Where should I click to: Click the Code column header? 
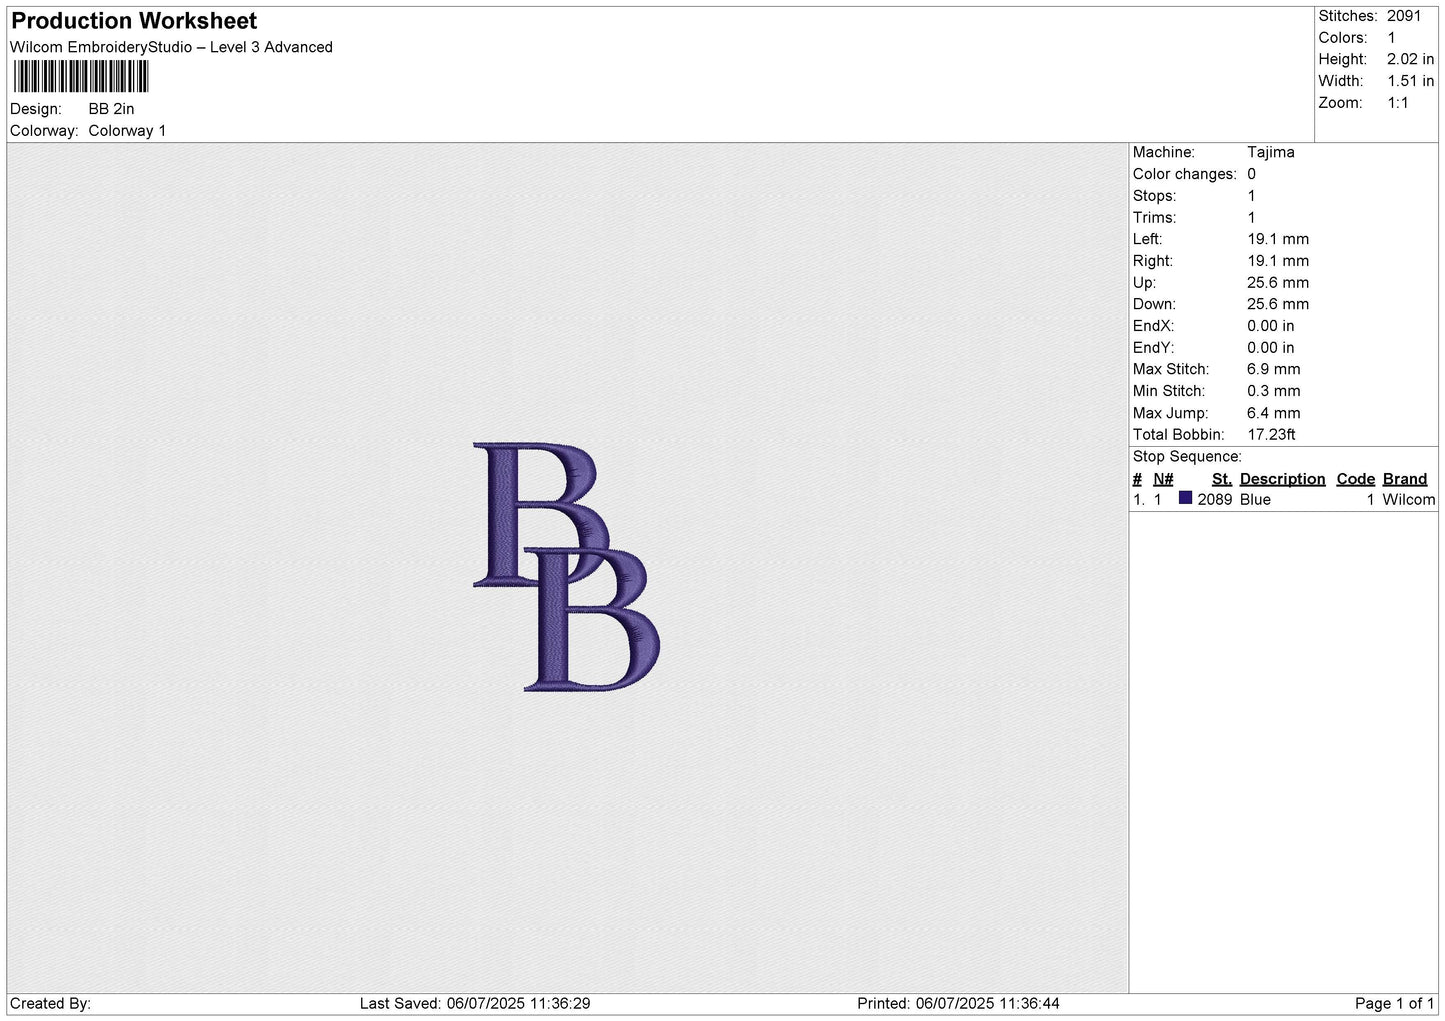tap(1355, 479)
